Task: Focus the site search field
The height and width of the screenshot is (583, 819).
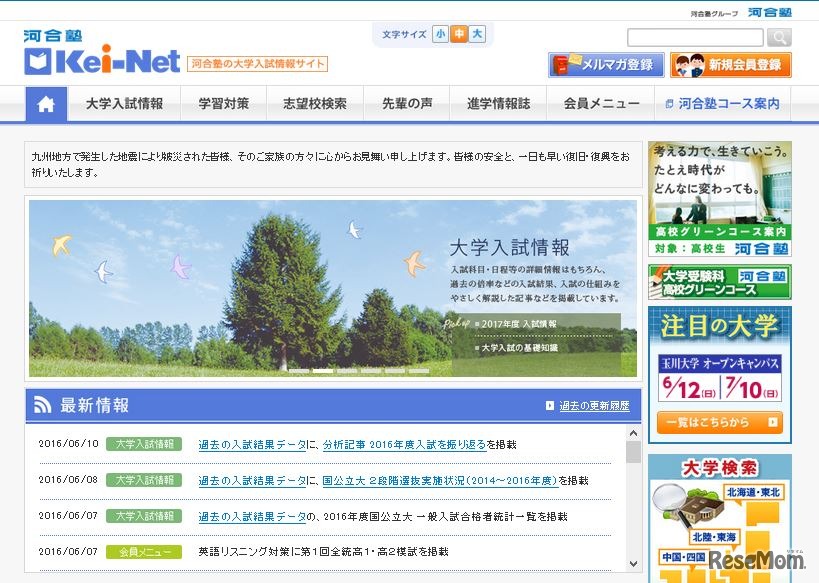Action: point(695,37)
